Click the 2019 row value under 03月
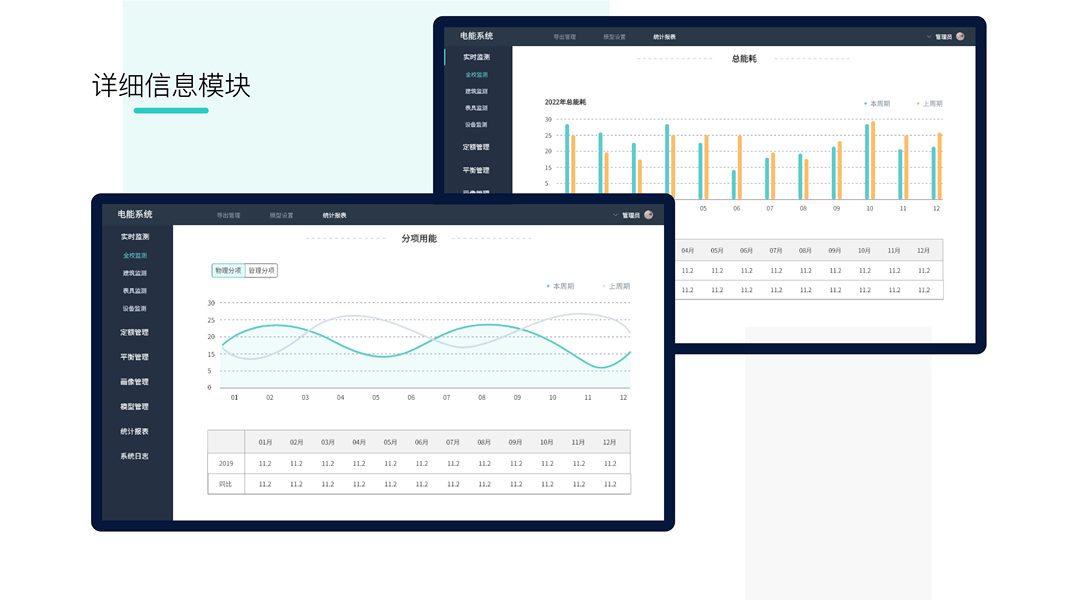The image size is (1066, 600). point(328,463)
